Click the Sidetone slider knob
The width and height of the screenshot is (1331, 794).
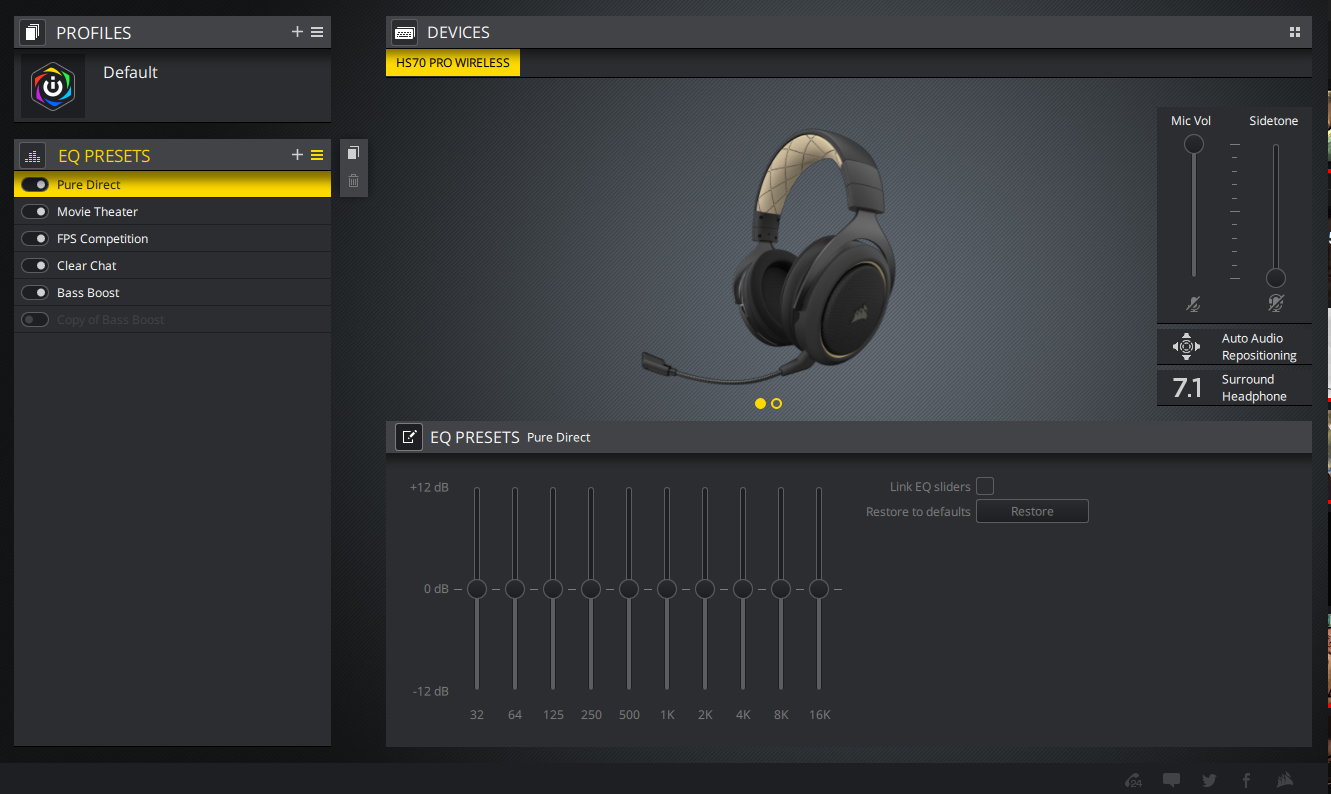pyautogui.click(x=1276, y=278)
